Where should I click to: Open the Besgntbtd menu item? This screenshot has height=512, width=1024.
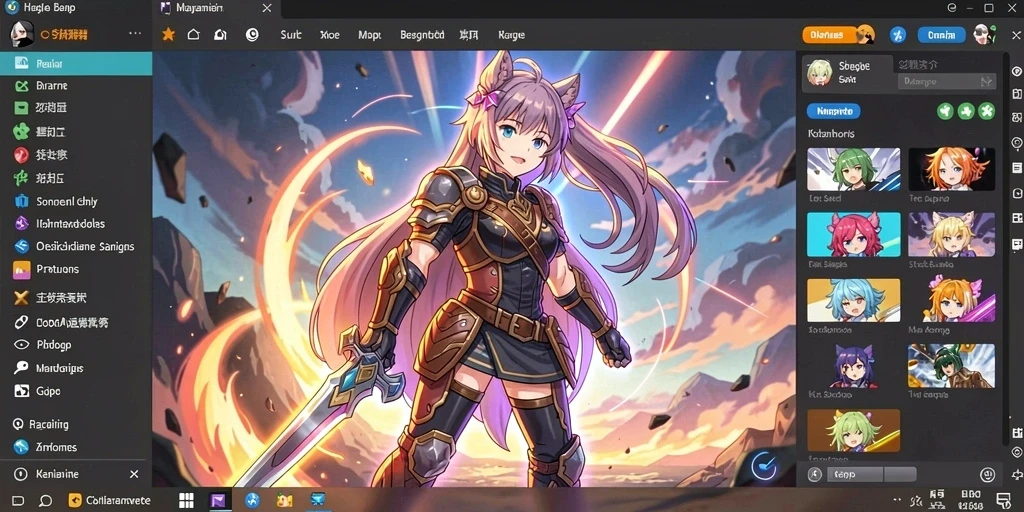click(422, 35)
